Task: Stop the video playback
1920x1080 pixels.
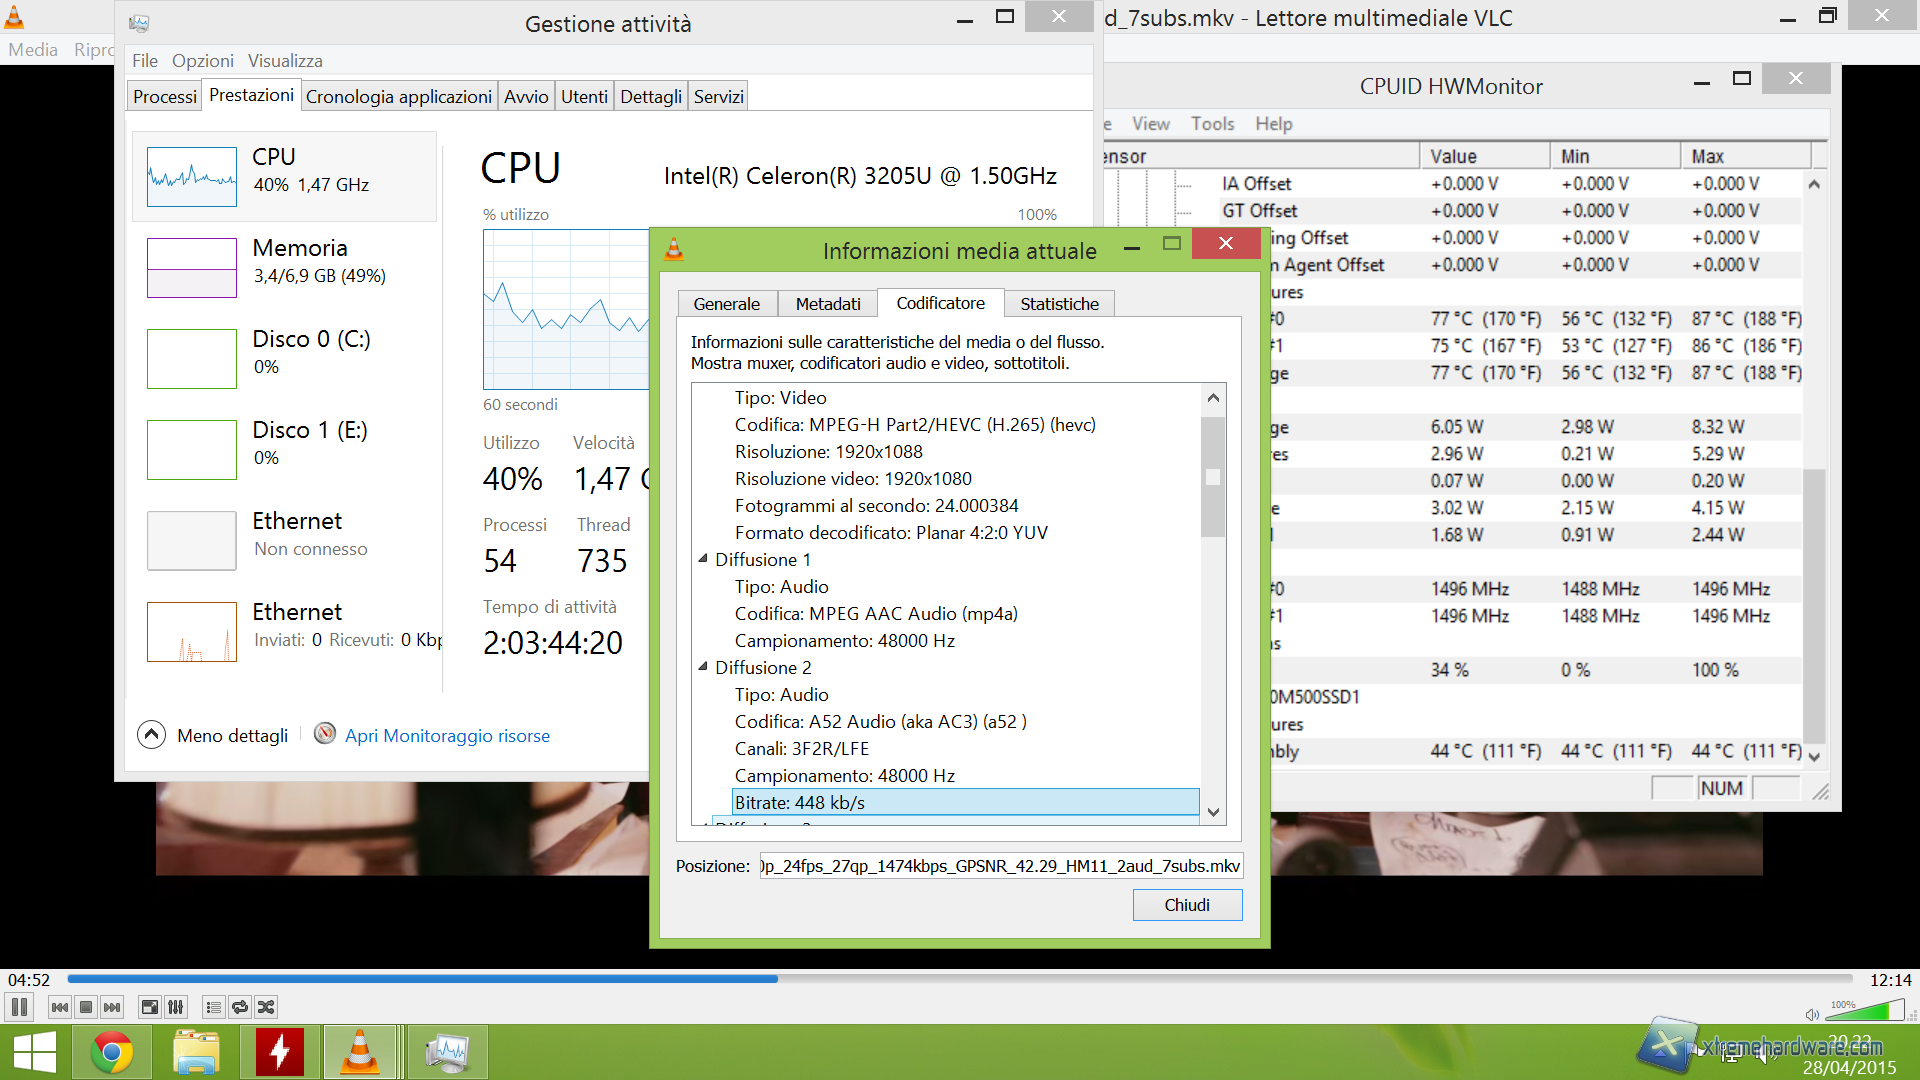Action: point(86,1007)
